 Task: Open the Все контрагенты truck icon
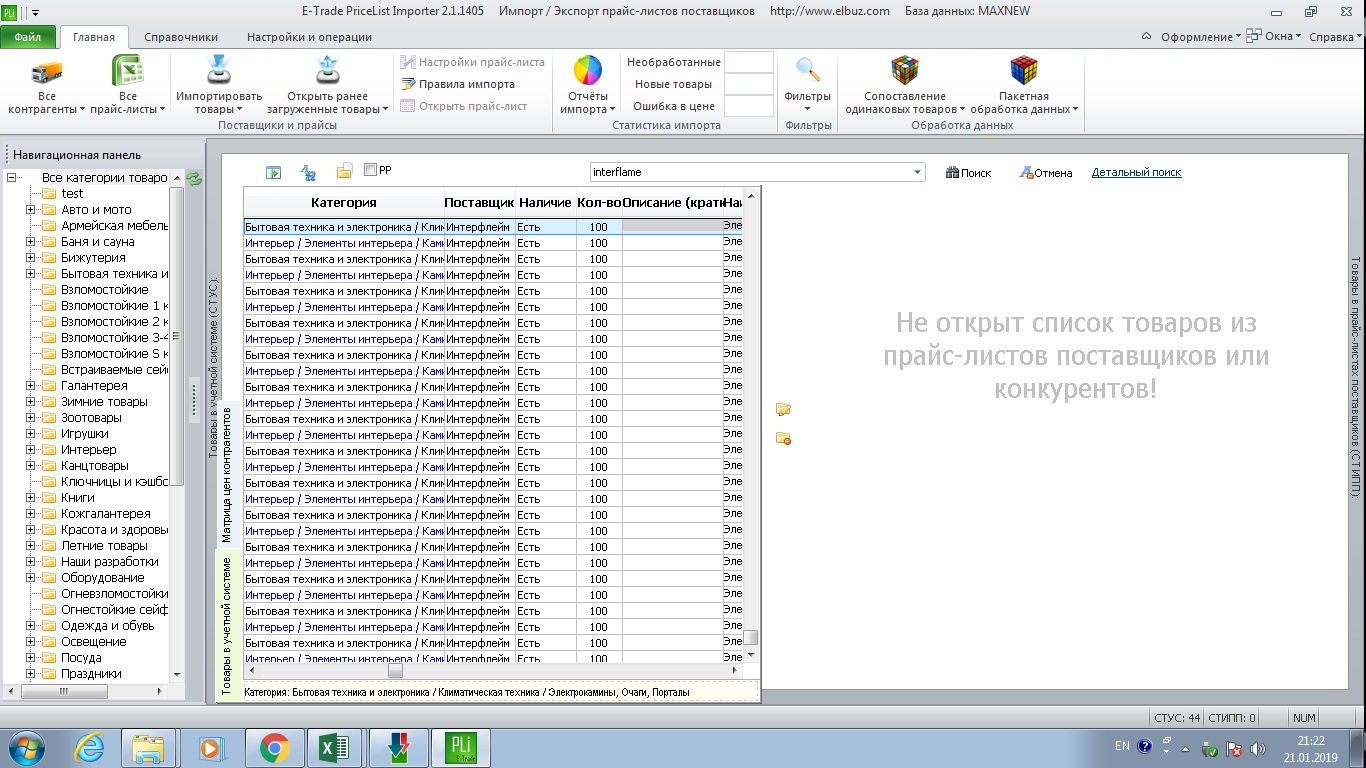47,73
